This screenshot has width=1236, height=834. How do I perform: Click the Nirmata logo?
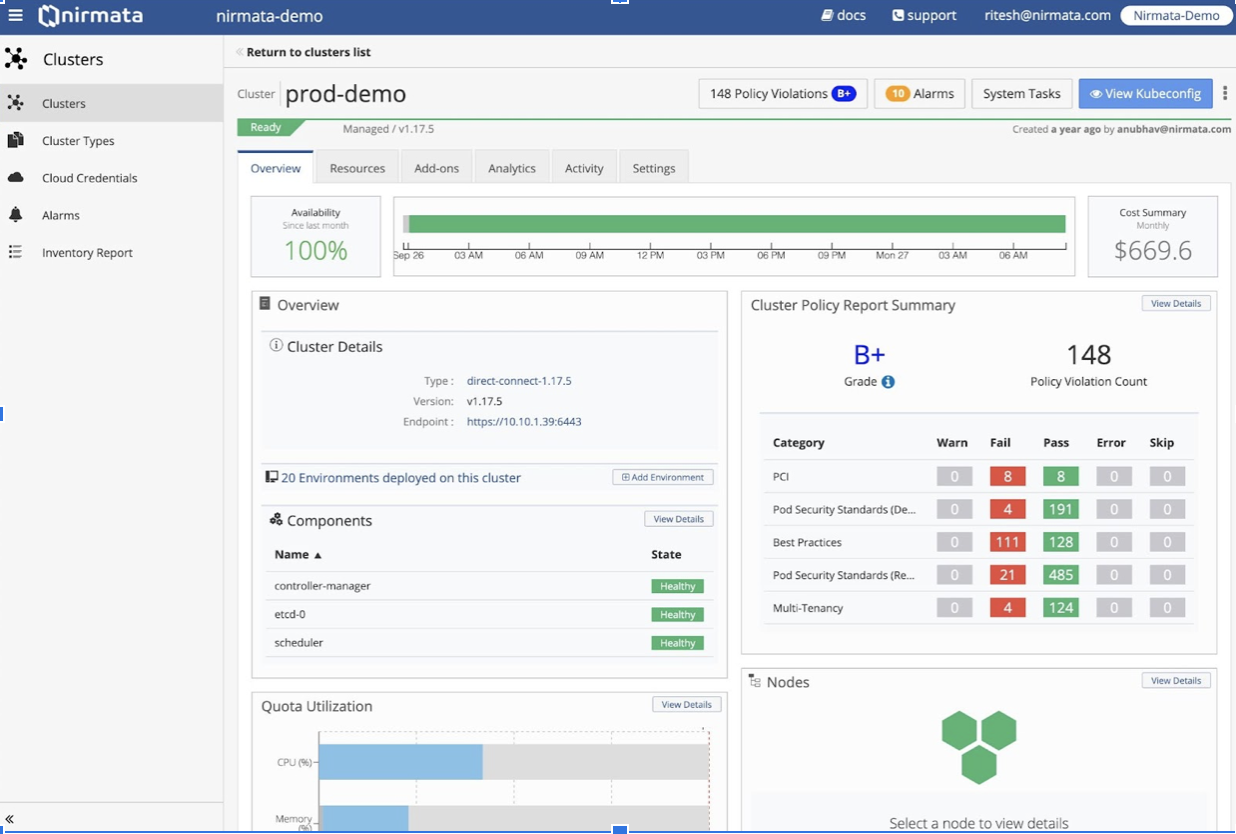[x=91, y=16]
